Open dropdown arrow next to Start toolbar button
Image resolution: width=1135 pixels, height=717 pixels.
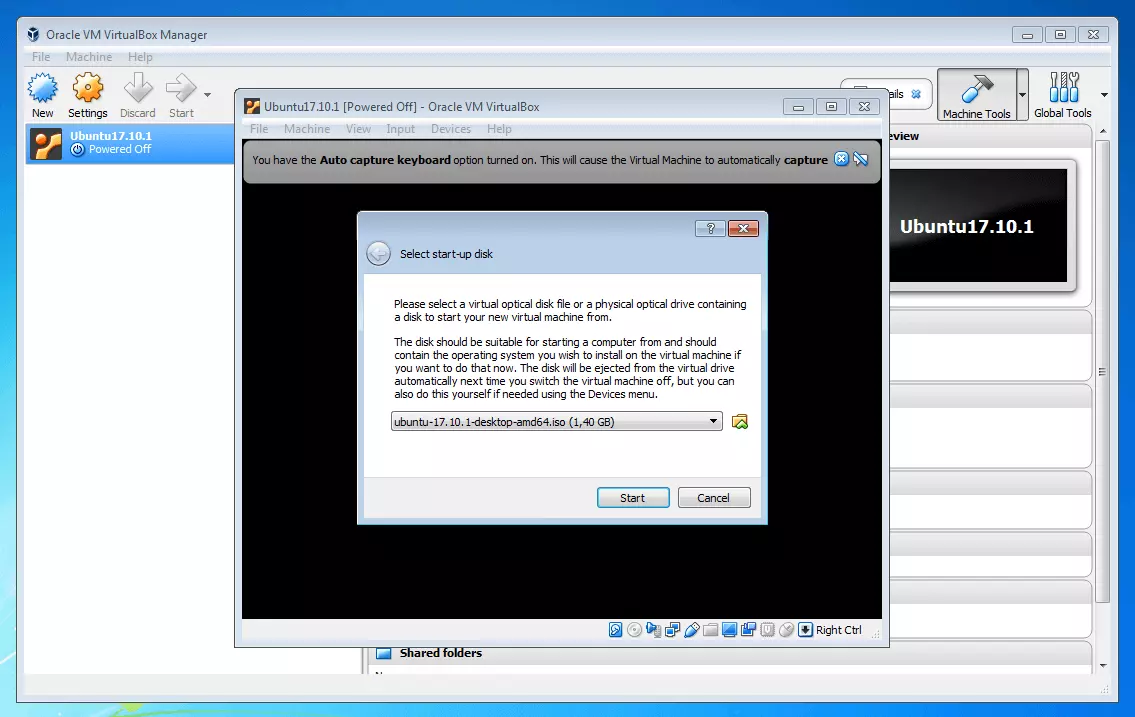click(207, 95)
